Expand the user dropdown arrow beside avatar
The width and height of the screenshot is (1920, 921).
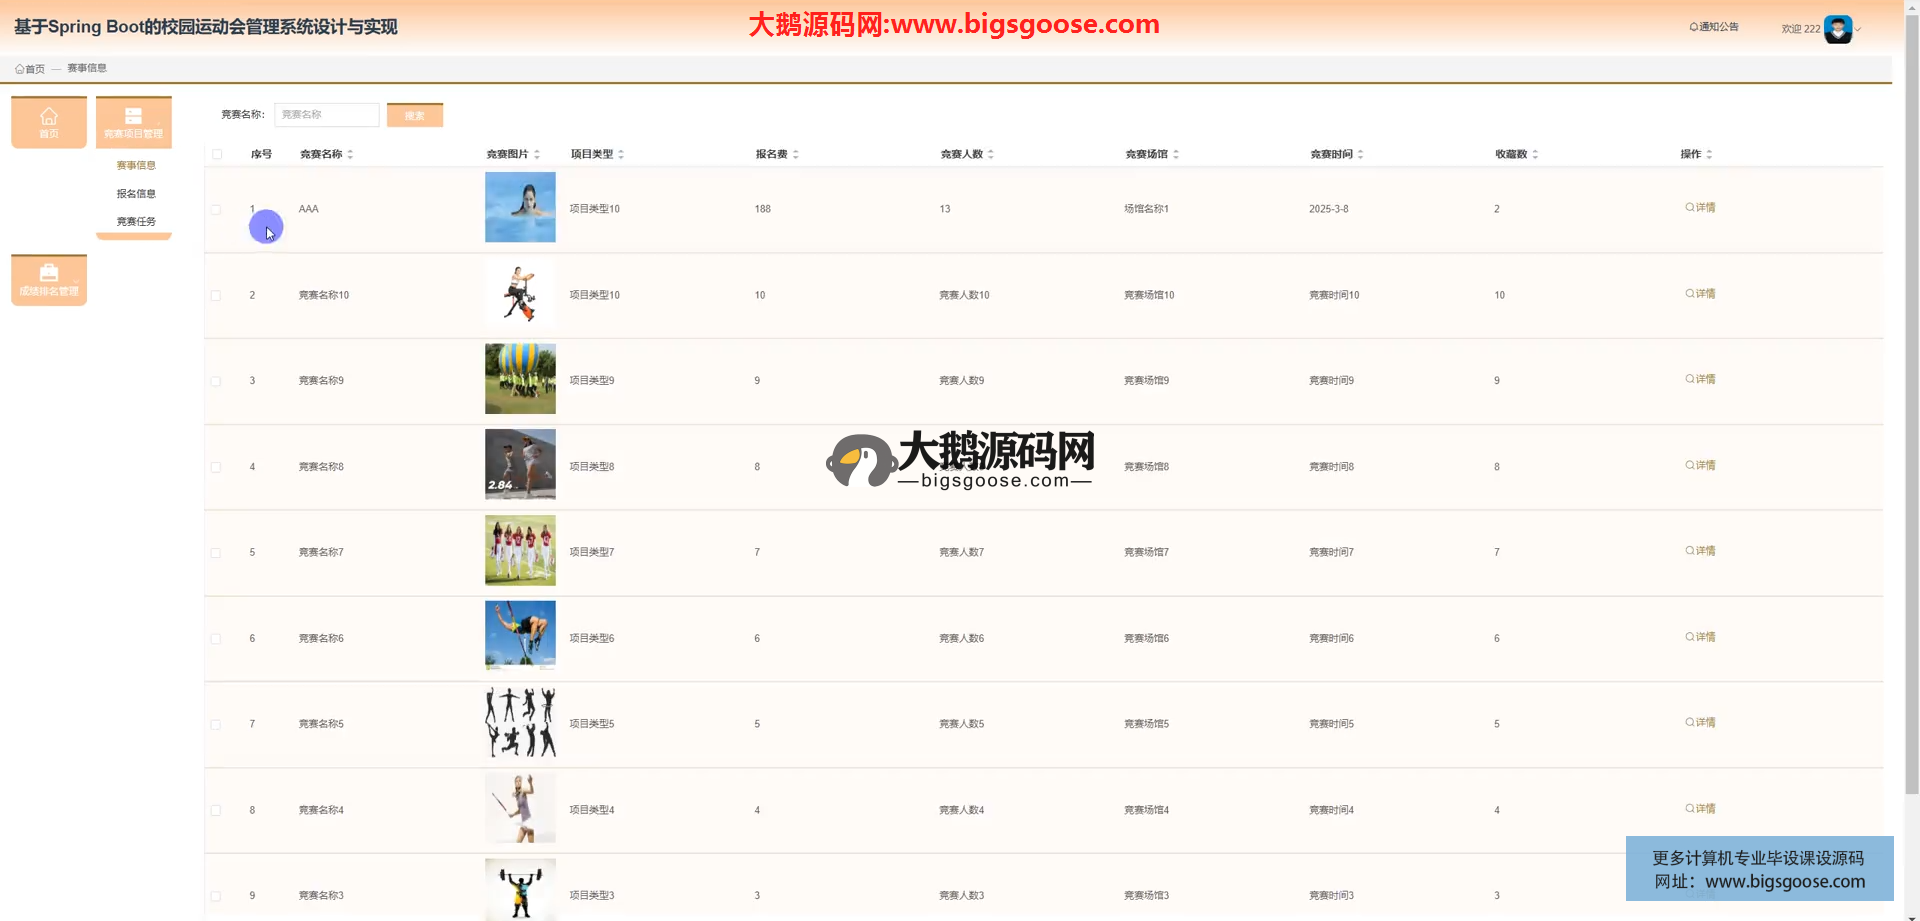coord(1858,30)
